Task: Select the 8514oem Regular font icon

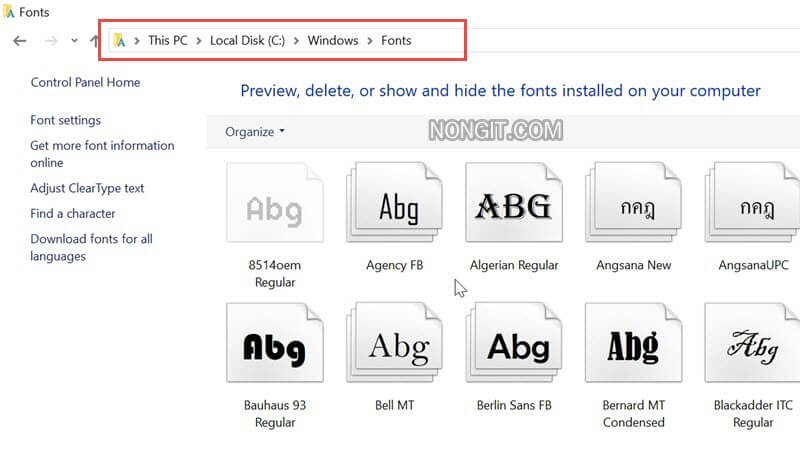Action: [x=275, y=203]
